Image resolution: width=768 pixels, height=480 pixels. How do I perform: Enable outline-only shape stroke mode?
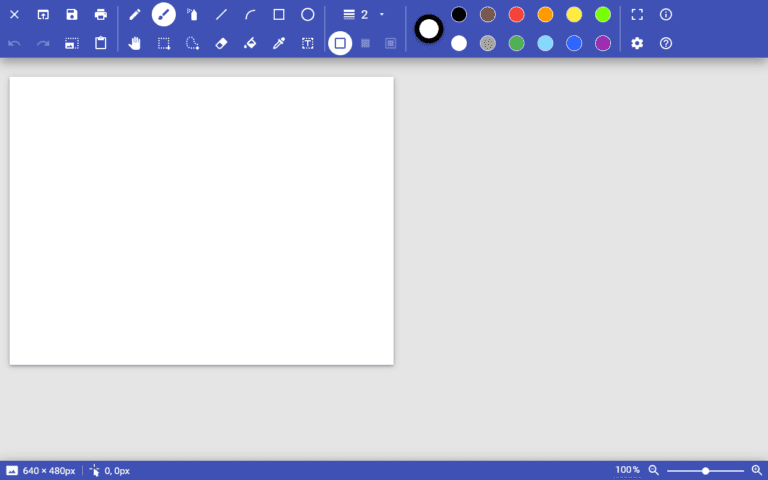pyautogui.click(x=340, y=44)
